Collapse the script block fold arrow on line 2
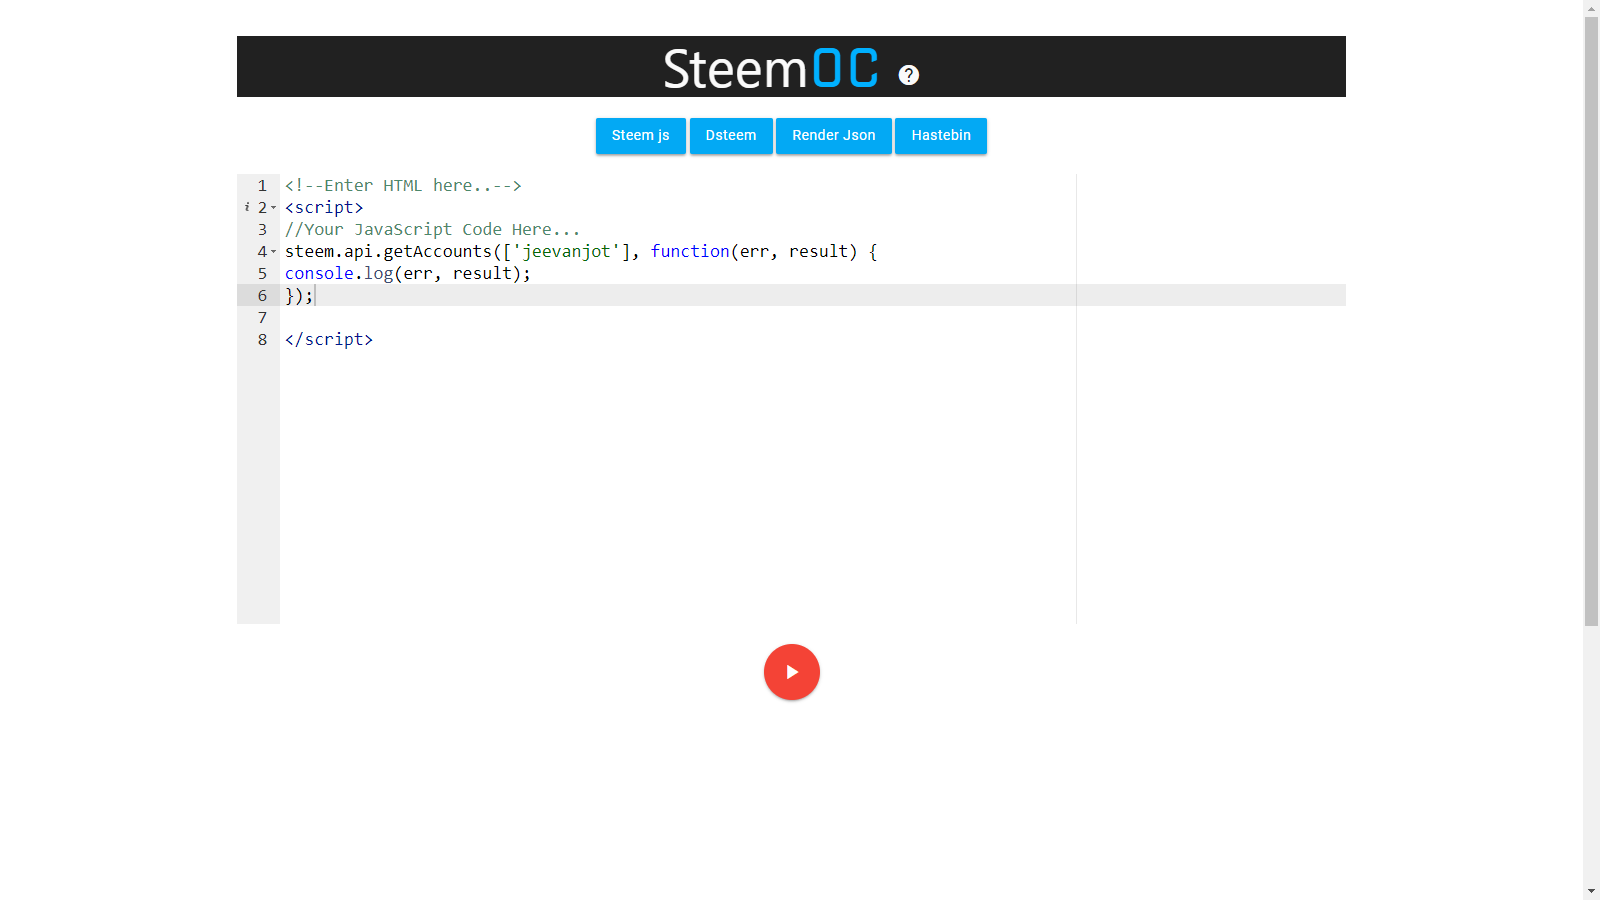Viewport: 1600px width, 900px height. pyautogui.click(x=274, y=208)
